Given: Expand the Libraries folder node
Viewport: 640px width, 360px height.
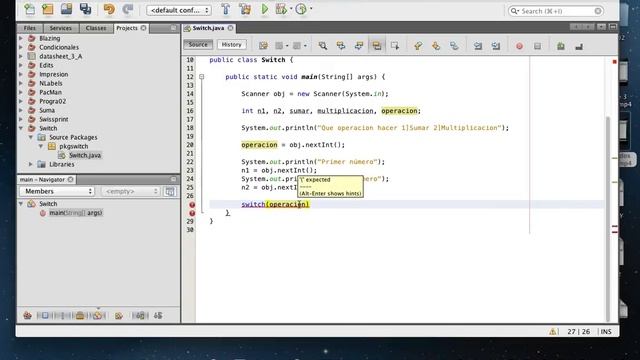Looking at the screenshot, I should [31, 164].
